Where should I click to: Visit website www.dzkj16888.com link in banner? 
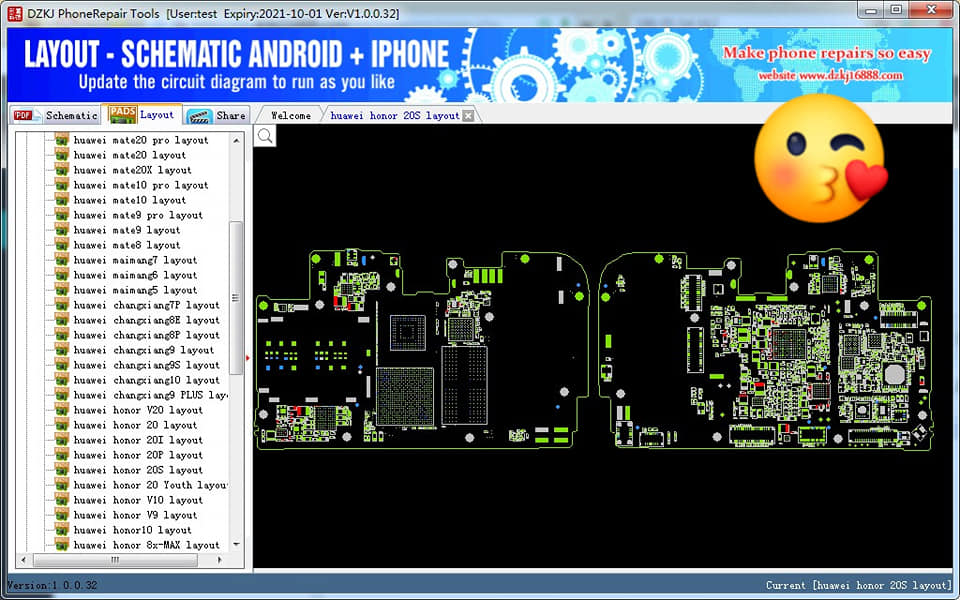pos(830,76)
